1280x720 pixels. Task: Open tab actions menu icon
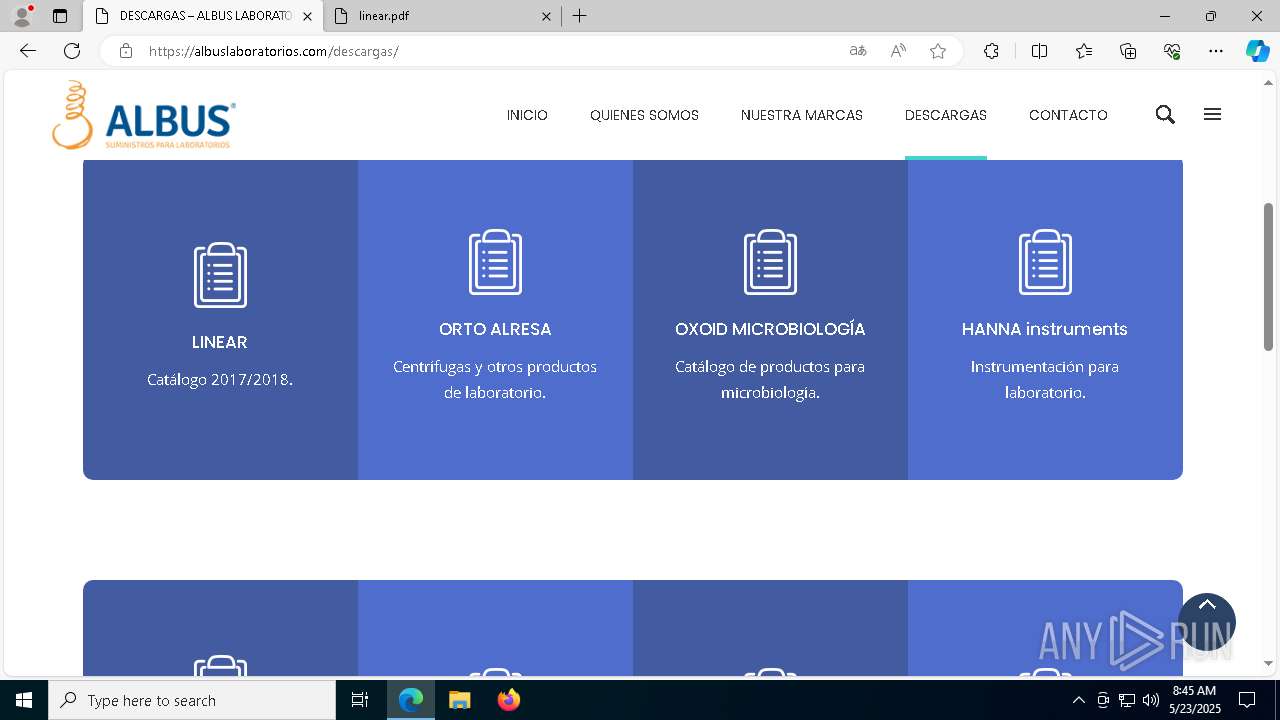tap(60, 16)
